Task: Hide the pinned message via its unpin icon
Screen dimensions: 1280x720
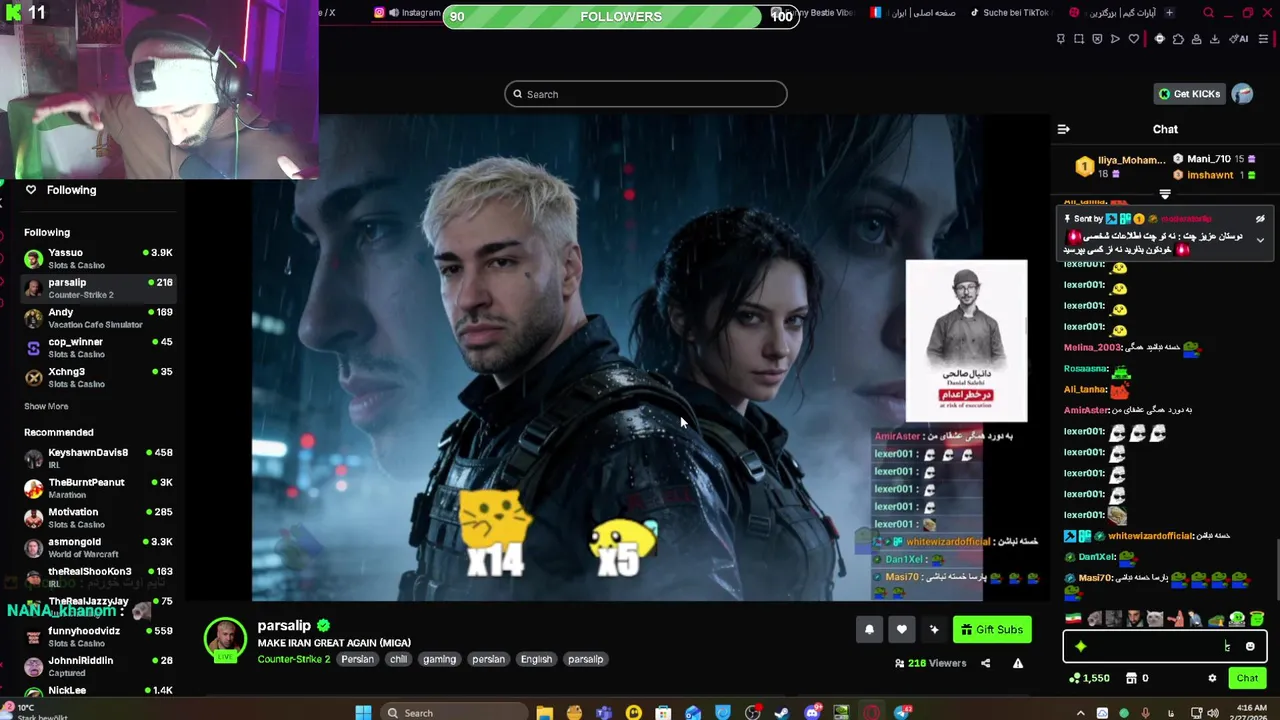Action: (1260, 219)
